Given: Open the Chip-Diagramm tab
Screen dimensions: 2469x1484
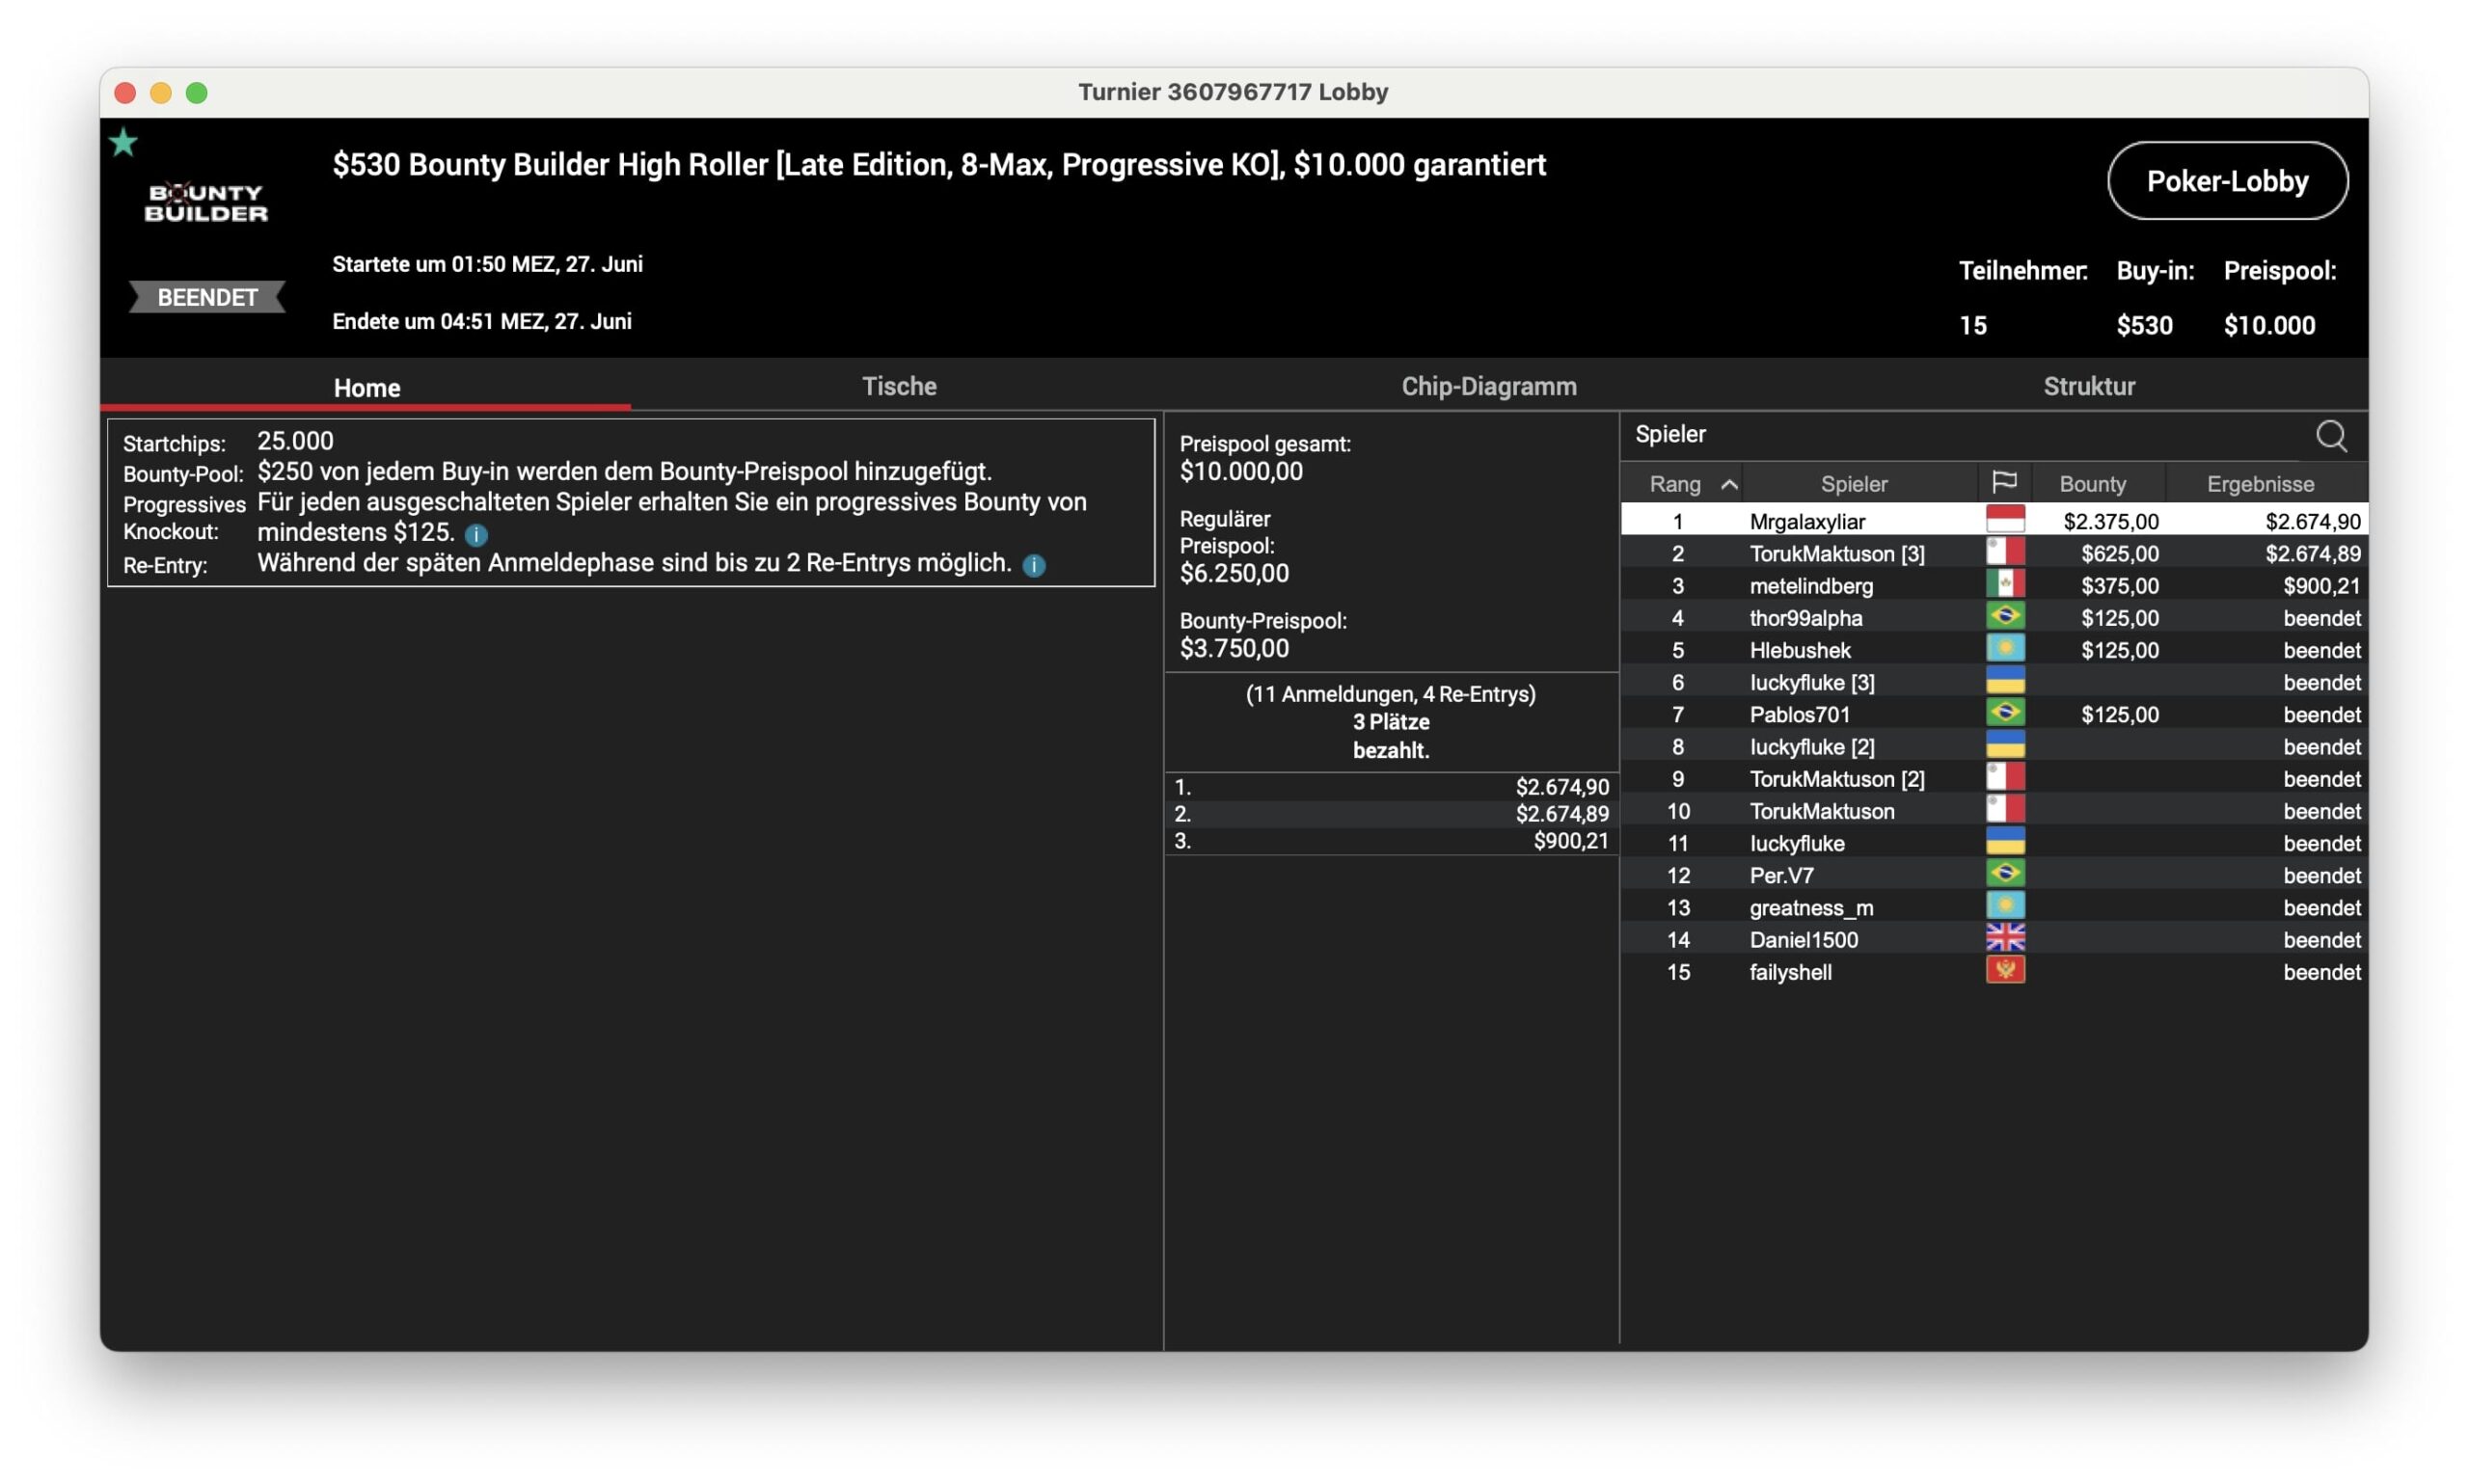Looking at the screenshot, I should (1488, 386).
